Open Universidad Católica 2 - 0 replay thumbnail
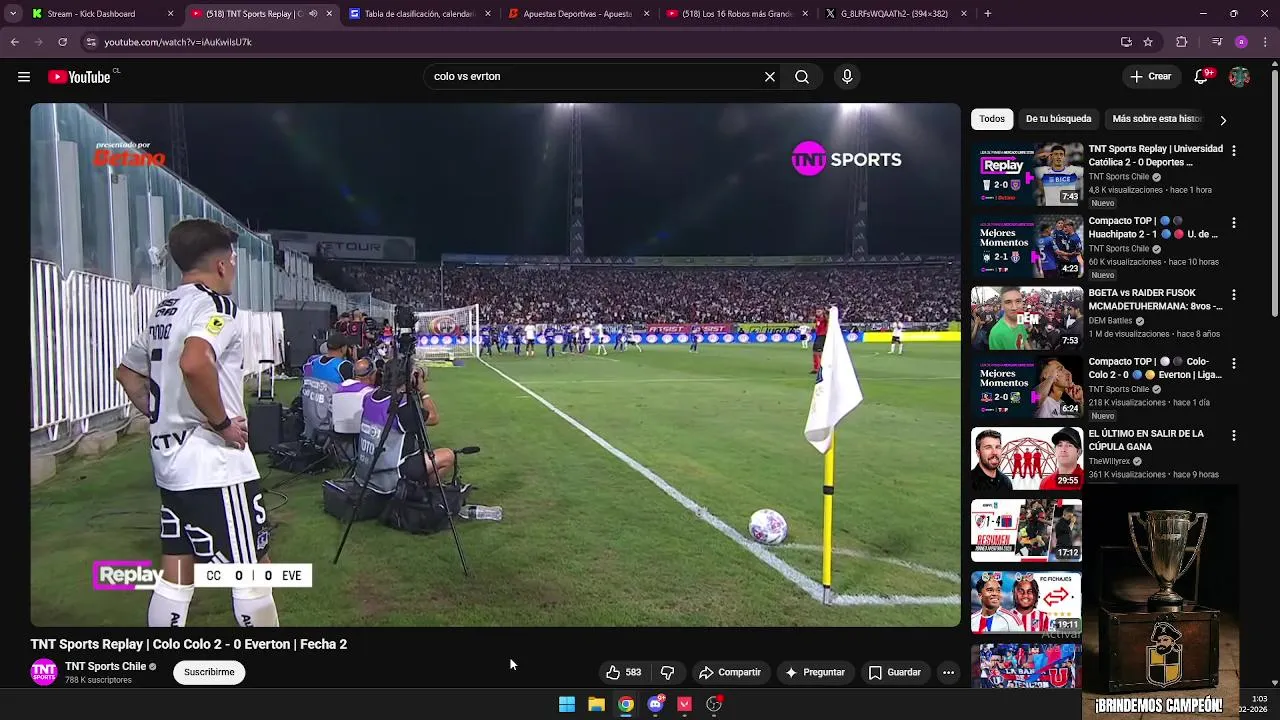 click(1026, 174)
